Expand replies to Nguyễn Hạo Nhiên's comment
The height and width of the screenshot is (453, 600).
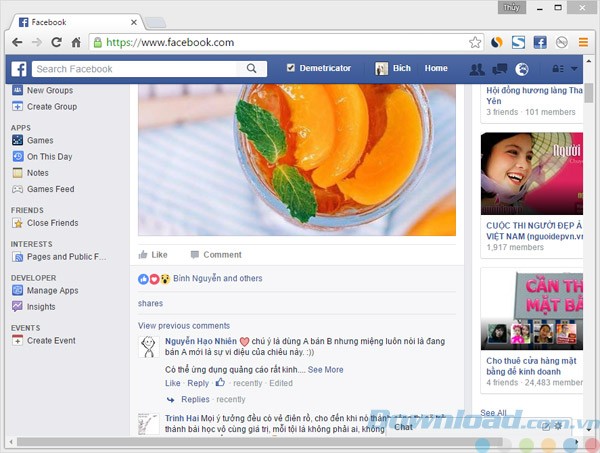[195, 399]
